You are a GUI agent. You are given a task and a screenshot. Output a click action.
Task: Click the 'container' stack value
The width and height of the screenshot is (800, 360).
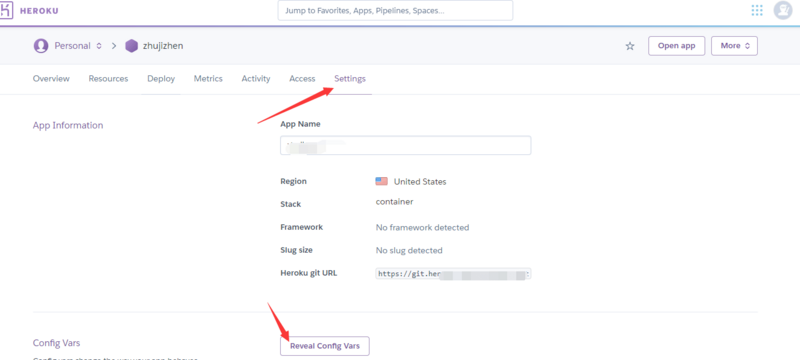[x=394, y=201]
